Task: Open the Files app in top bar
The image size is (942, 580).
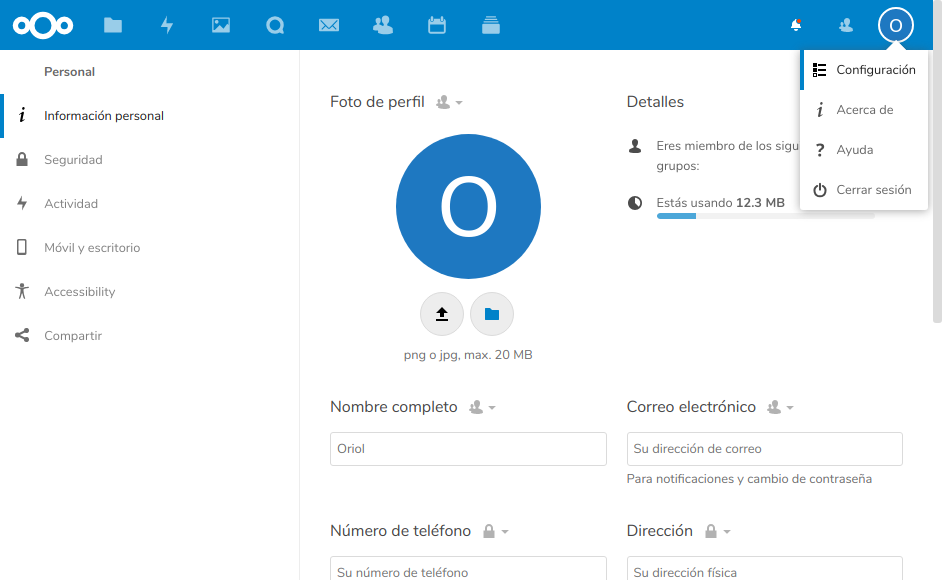Action: point(113,25)
